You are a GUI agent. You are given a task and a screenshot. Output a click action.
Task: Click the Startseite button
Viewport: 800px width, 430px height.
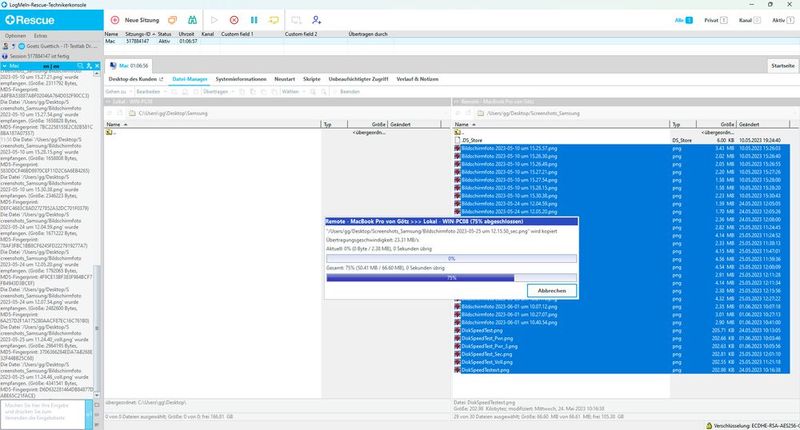coord(781,65)
